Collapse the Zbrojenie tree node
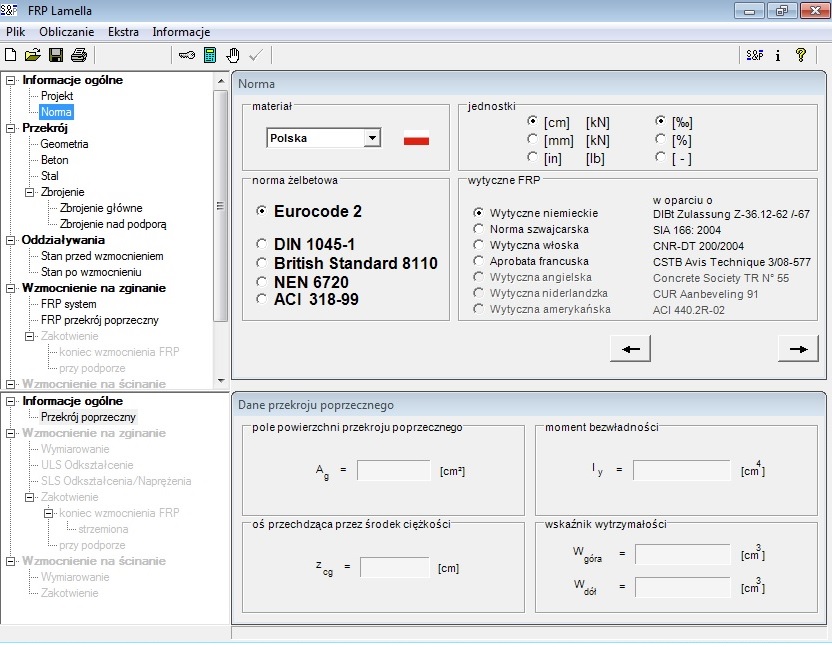The height and width of the screenshot is (647, 832). [30, 192]
